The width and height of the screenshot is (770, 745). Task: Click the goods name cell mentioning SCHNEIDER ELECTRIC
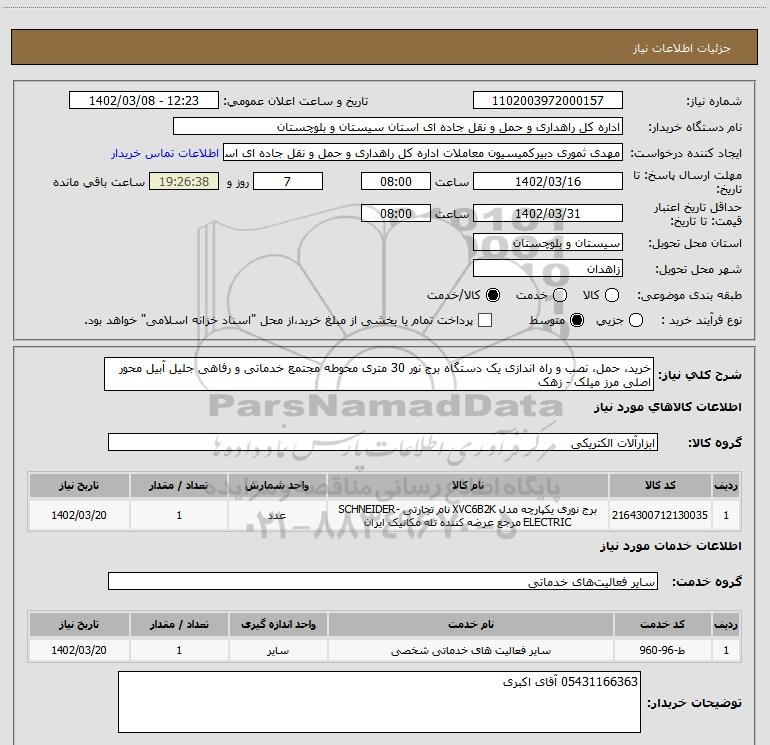(x=468, y=515)
